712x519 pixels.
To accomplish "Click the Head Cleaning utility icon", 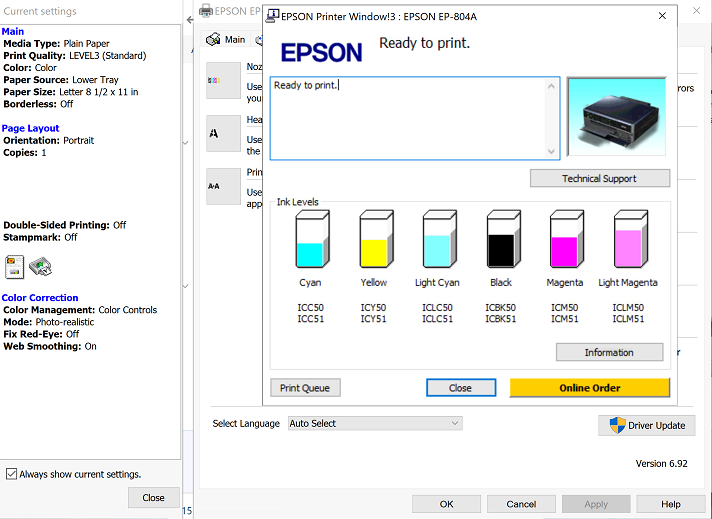I will point(223,133).
